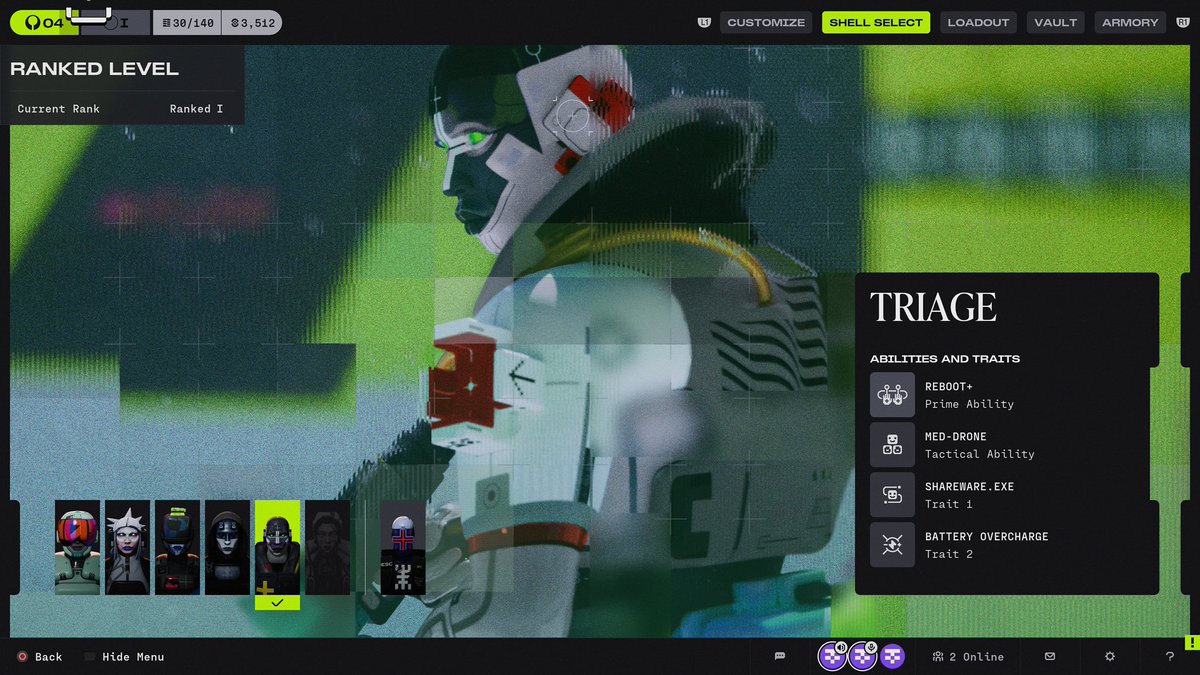Image resolution: width=1200 pixels, height=675 pixels.
Task: Click the Abilities and Traits heading
Action: [x=945, y=359]
